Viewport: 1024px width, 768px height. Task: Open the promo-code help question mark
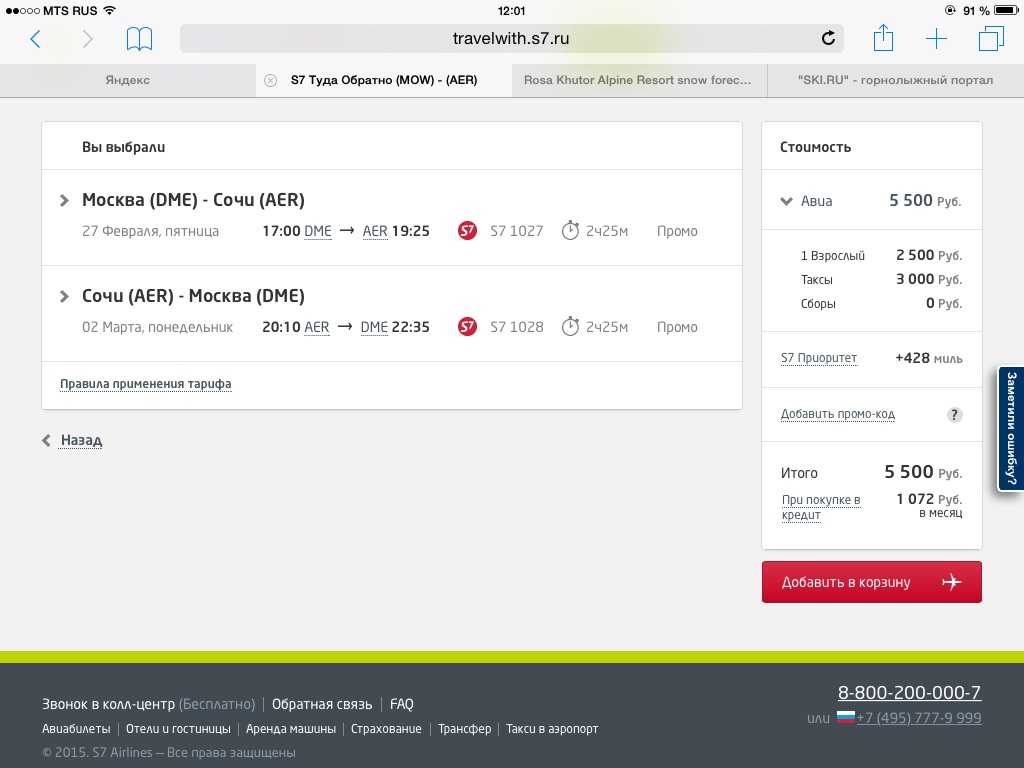pos(954,415)
